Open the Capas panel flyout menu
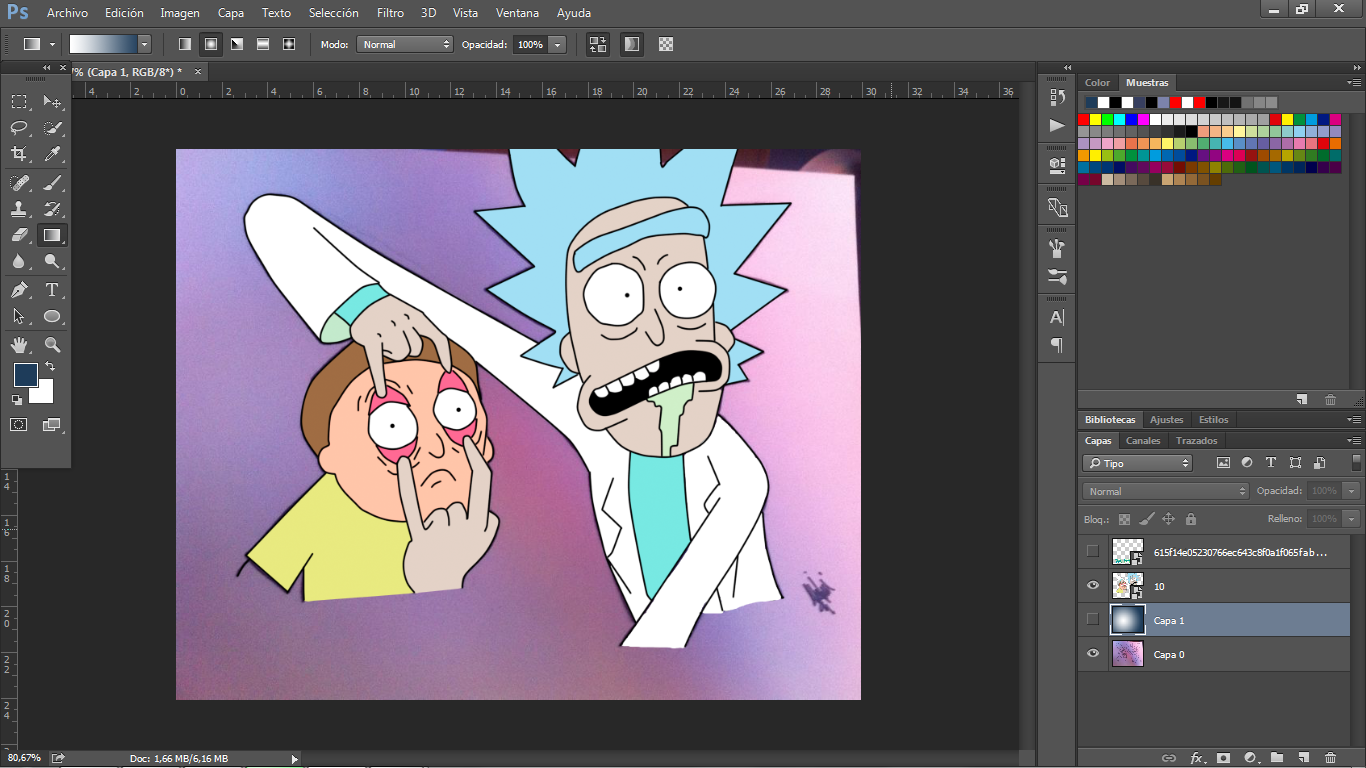The image size is (1366, 768). 1354,441
